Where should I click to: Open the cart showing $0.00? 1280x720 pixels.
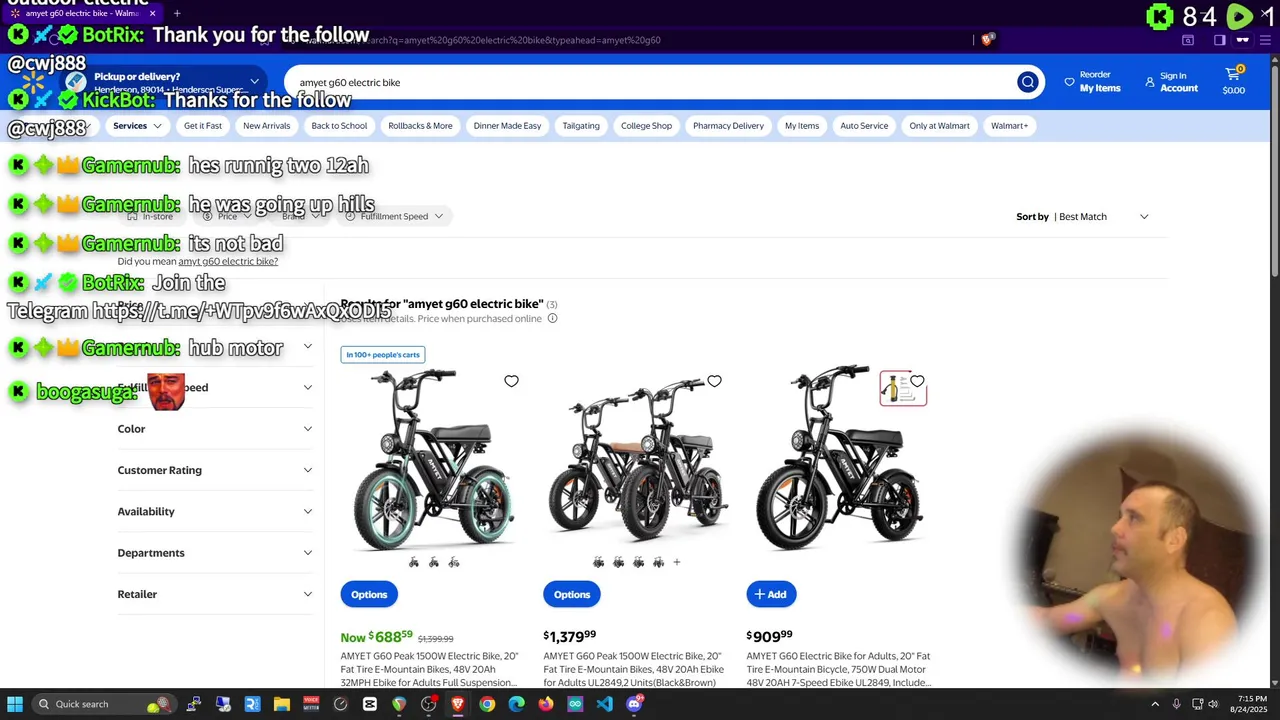click(1234, 81)
